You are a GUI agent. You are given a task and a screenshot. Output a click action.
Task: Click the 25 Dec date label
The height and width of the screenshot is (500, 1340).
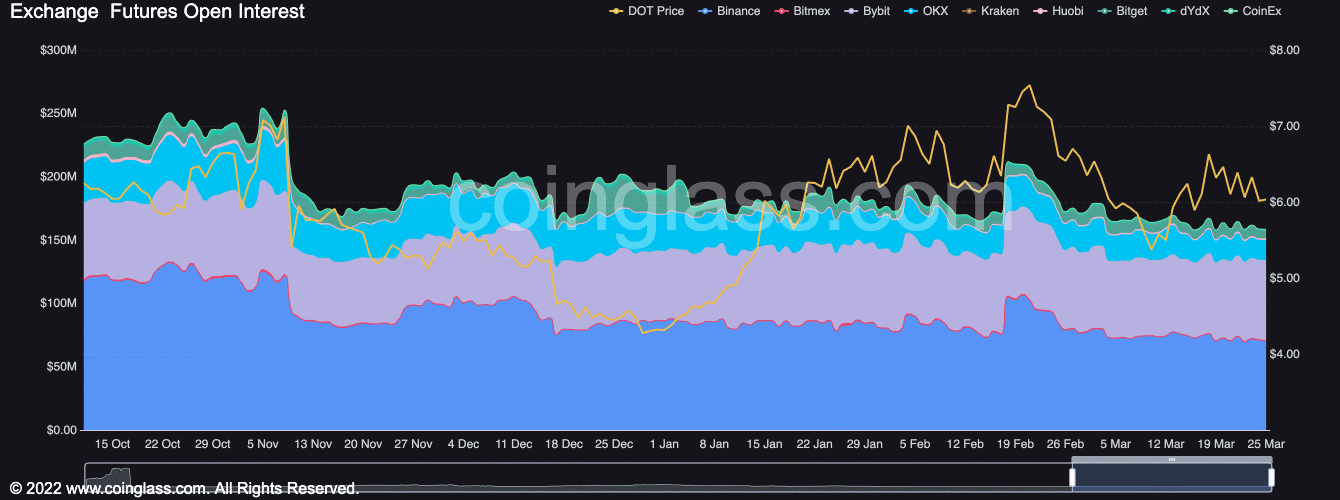tap(614, 444)
